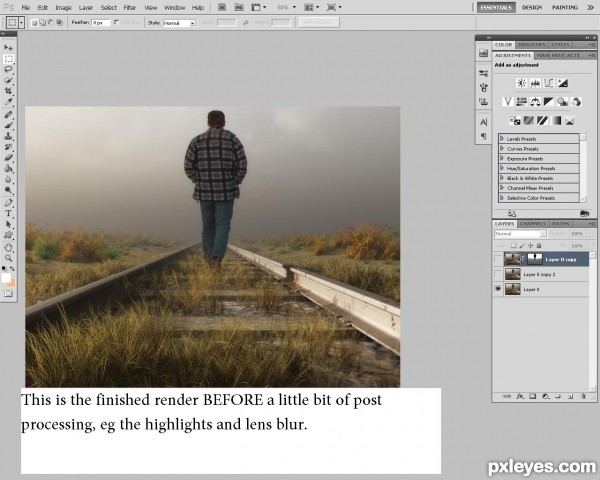The width and height of the screenshot is (600, 480).
Task: Select the Zoom tool
Action: (8, 258)
